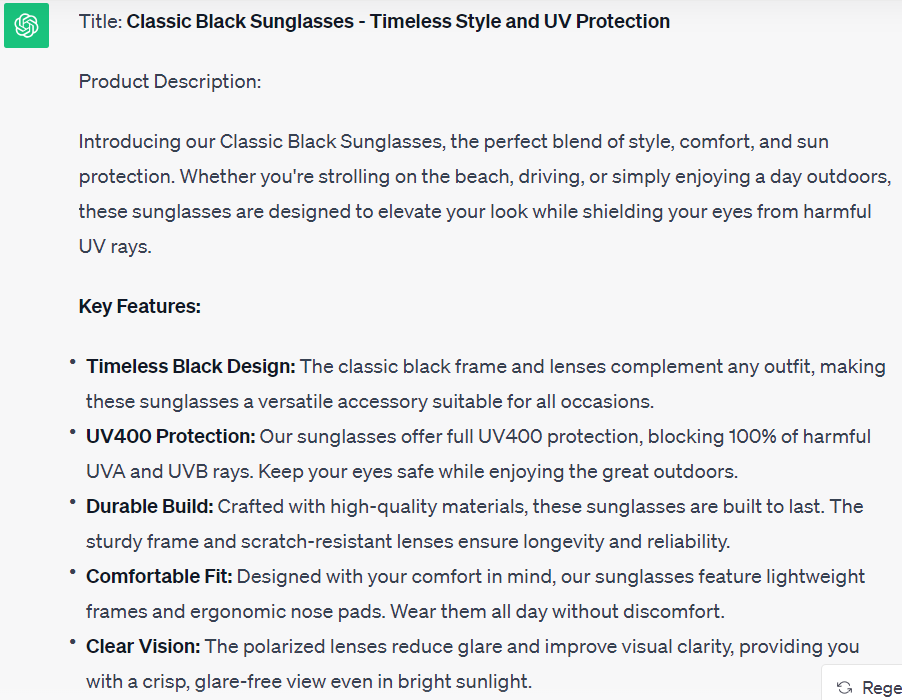Click the bold Classic Black Sunglasses title
Viewport: 902px width, 700px height.
tap(398, 21)
